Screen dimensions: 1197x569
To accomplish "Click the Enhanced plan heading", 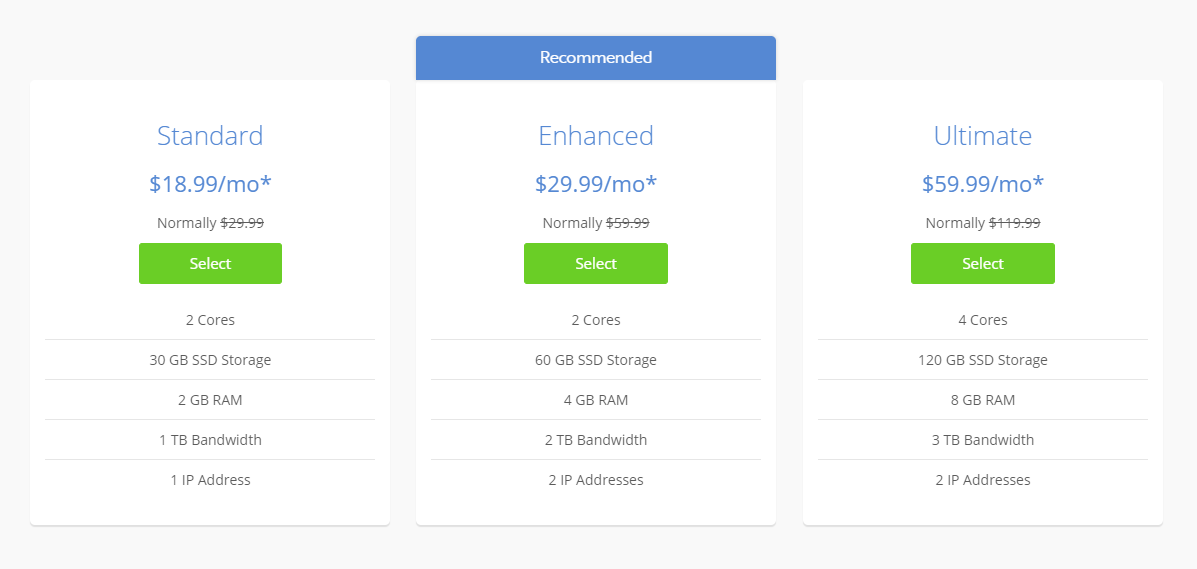I will pyautogui.click(x=595, y=136).
